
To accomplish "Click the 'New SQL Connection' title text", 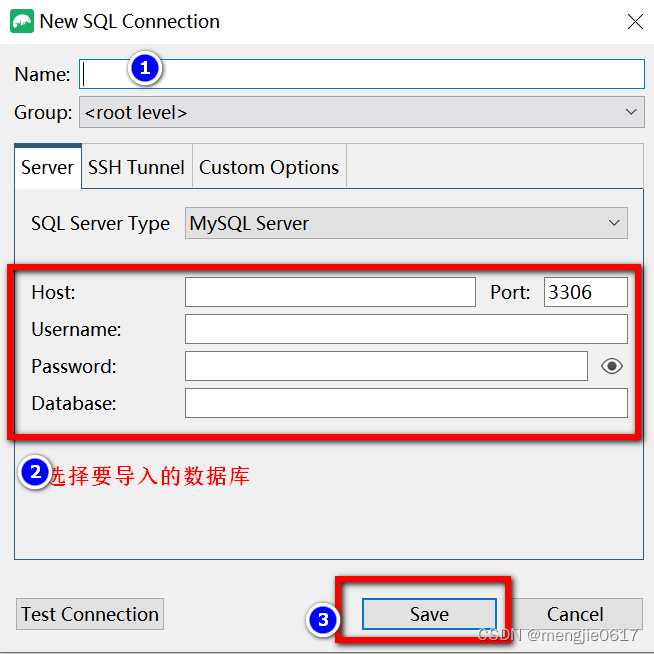I will 129,21.
